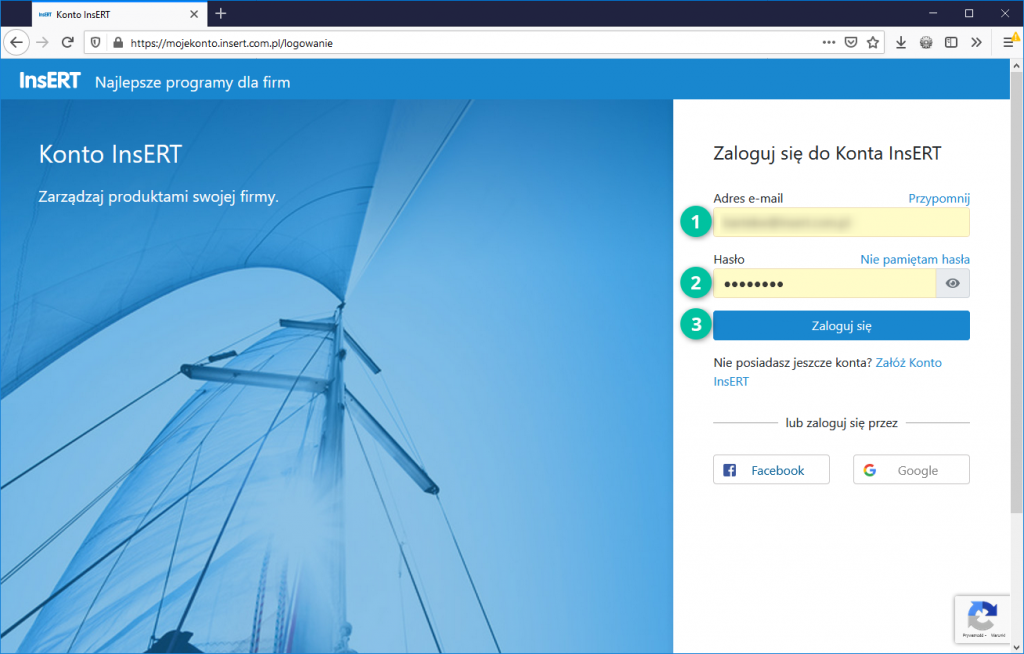
Task: Click the page vertical scrollbar
Action: pos(1017,294)
